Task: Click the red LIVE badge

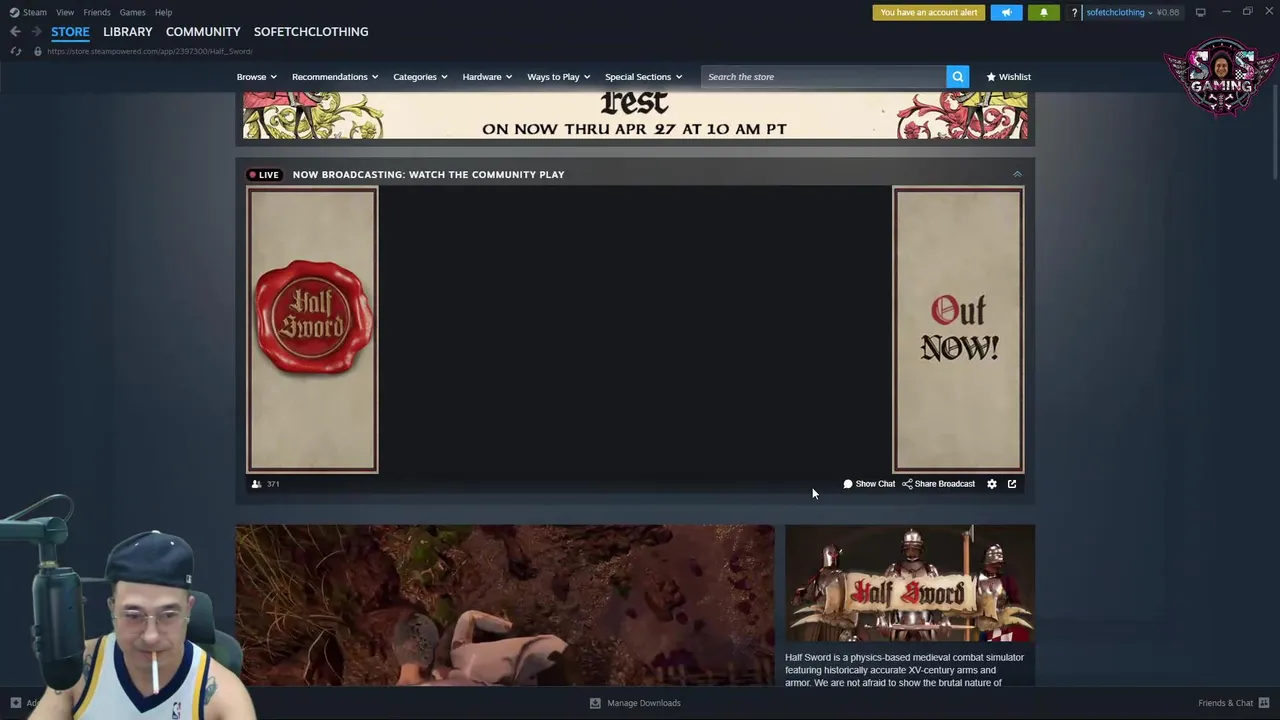Action: coord(264,175)
